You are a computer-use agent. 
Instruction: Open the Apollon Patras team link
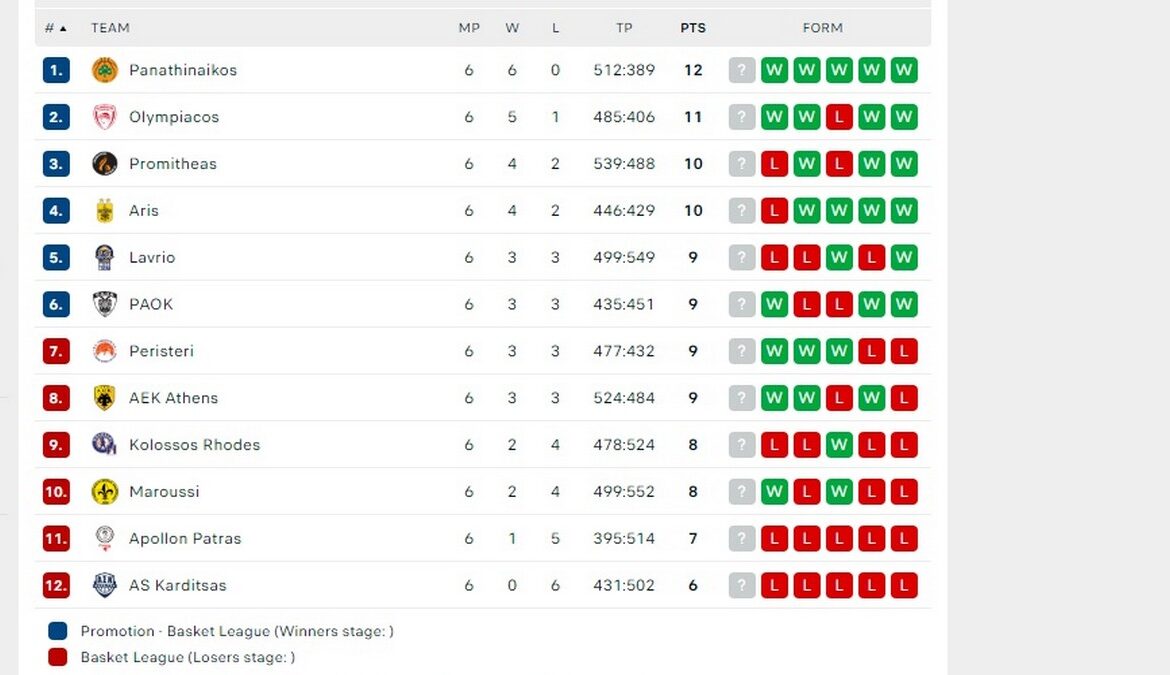point(185,538)
